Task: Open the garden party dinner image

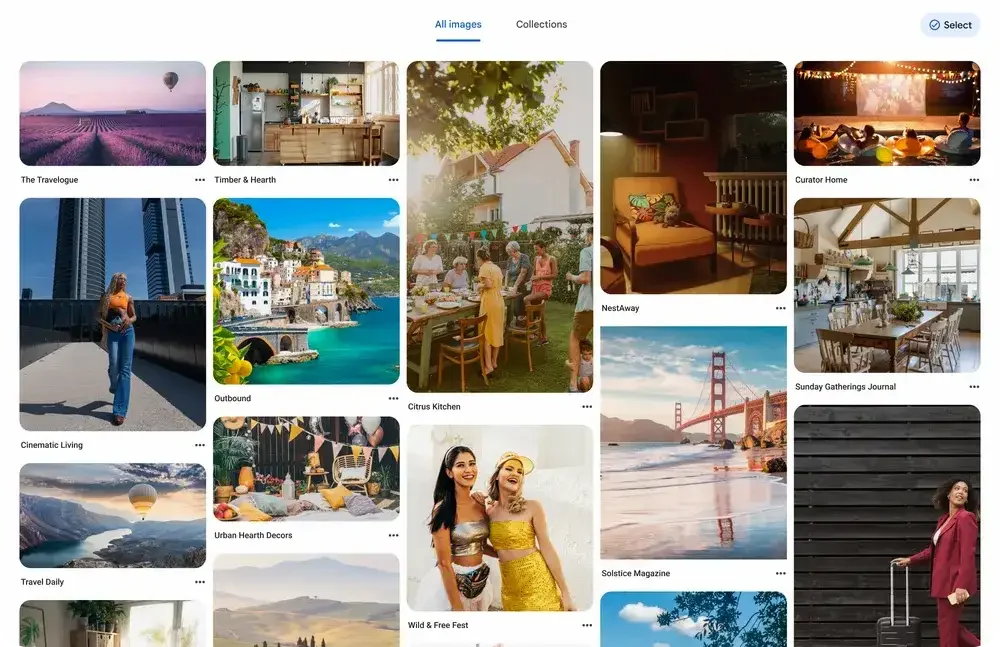Action: coord(500,227)
